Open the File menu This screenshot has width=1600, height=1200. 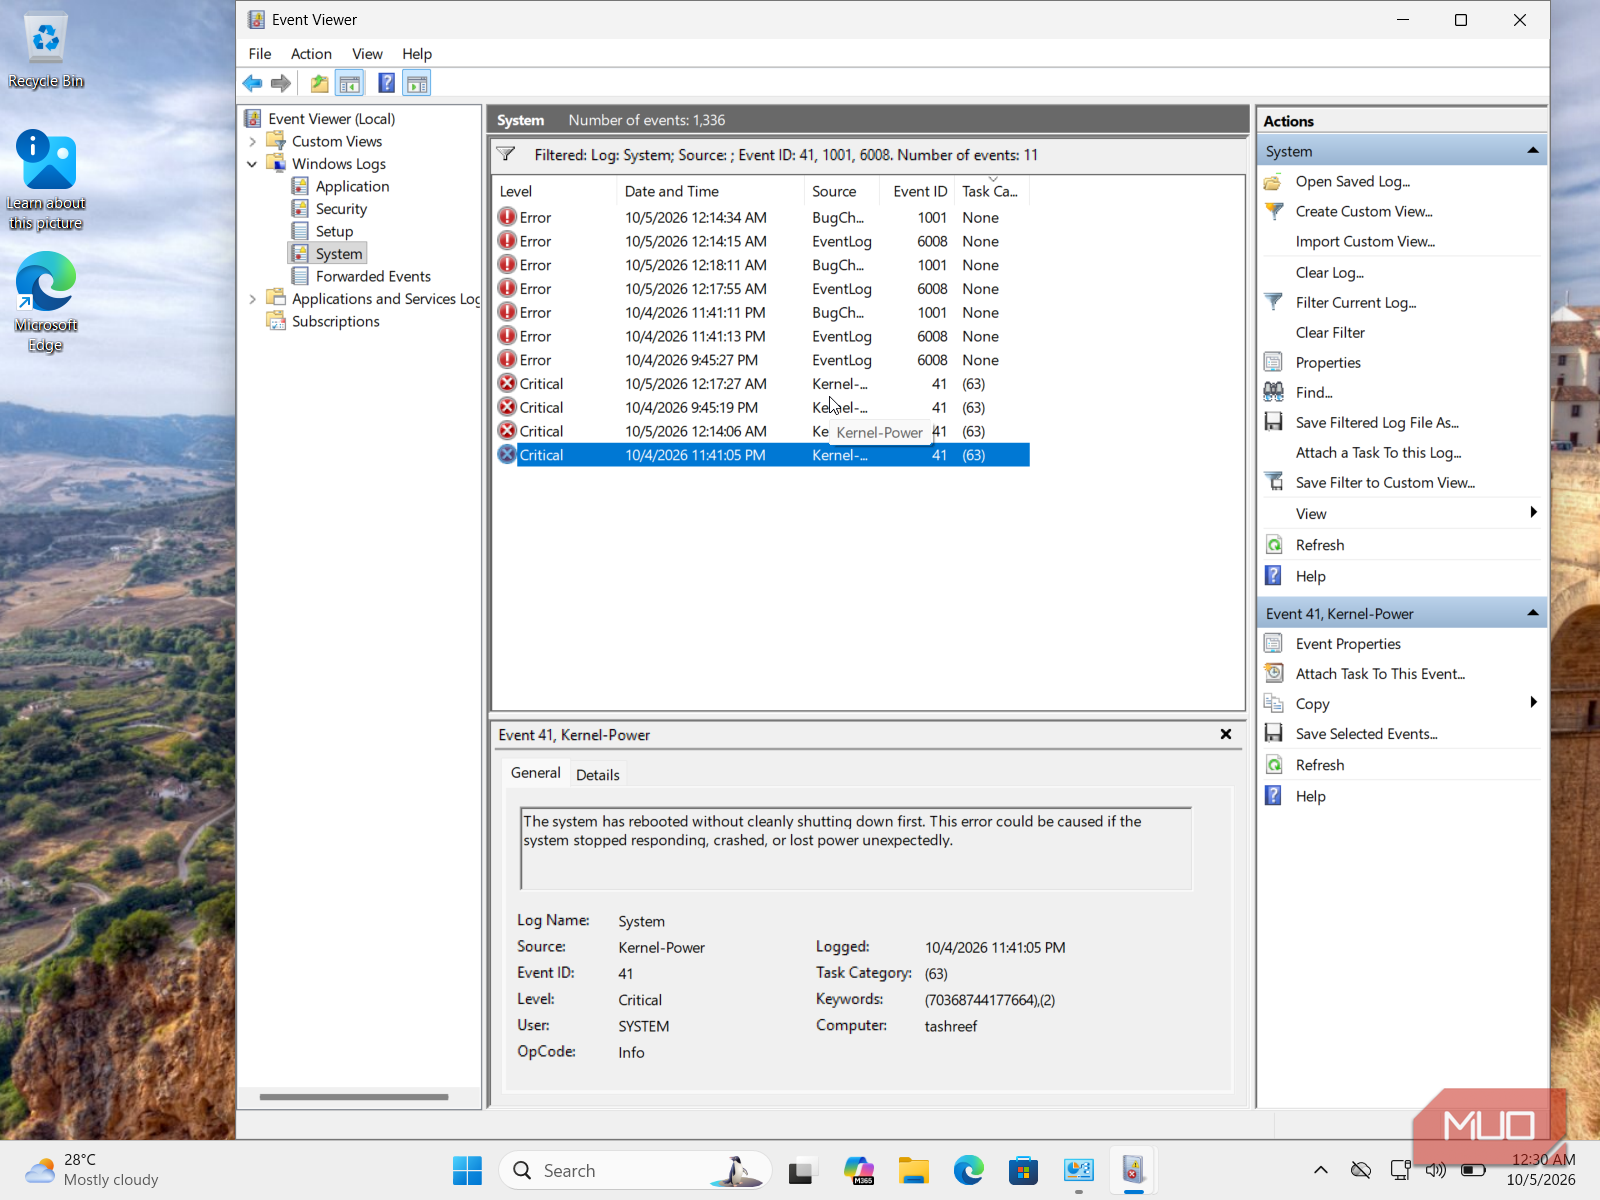tap(260, 54)
